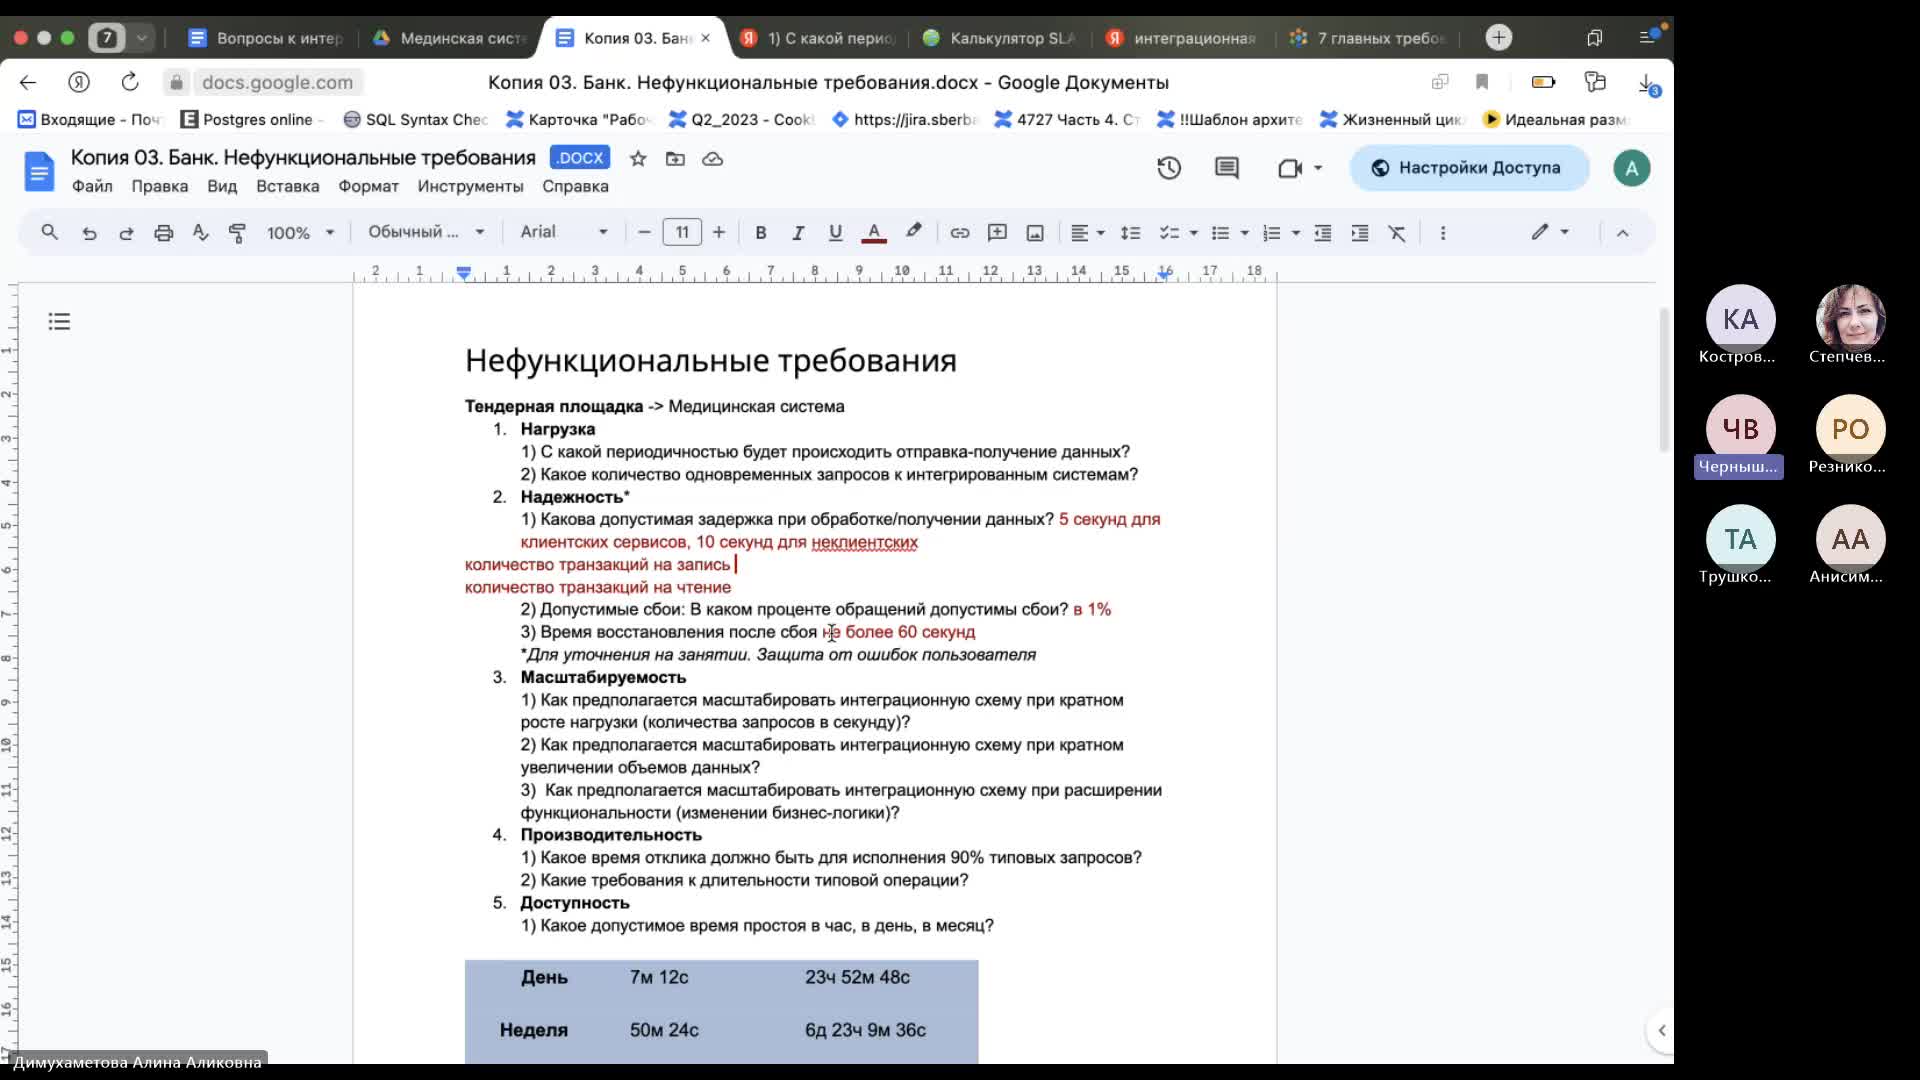This screenshot has width=1920, height=1080.
Task: Bookmark the page in the address bar
Action: pos(1482,82)
